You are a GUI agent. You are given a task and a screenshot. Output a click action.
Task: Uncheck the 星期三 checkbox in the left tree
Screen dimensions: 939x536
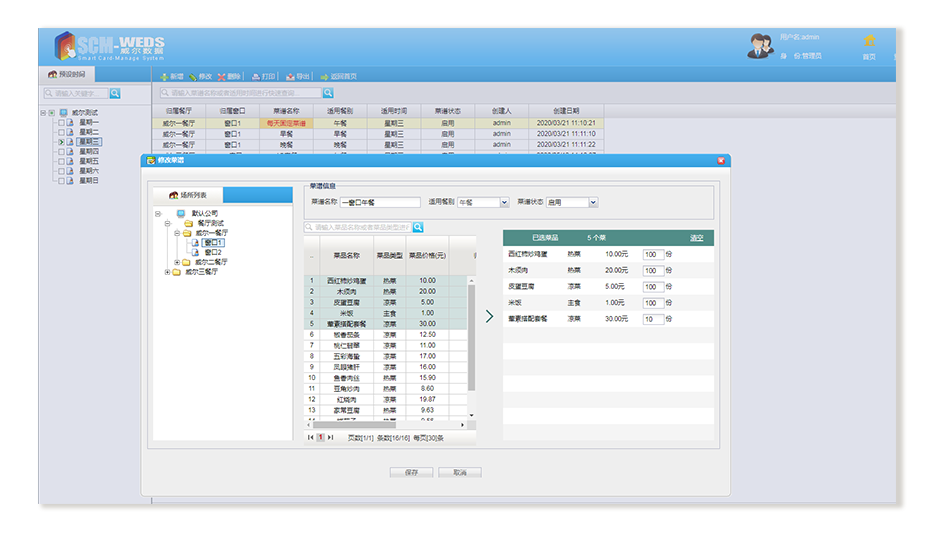tap(61, 142)
